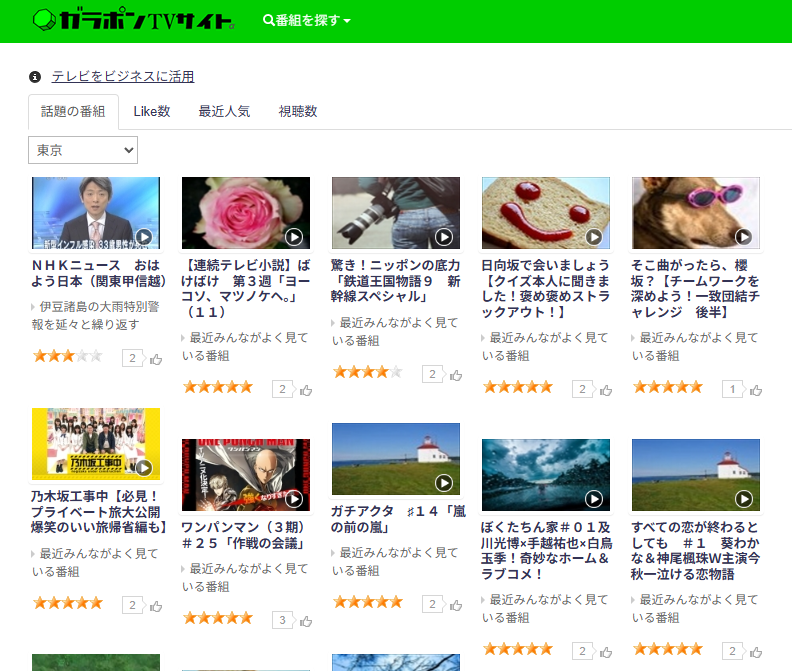Play the すべての恋が終わるとしても thumbnail
Viewport: 792px width, 671px height.
[x=696, y=475]
